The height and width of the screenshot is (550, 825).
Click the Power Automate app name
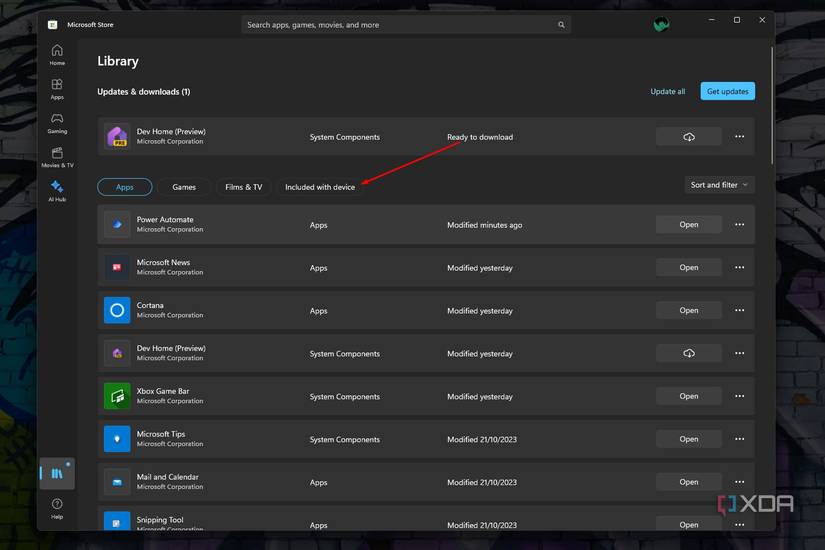[165, 219]
